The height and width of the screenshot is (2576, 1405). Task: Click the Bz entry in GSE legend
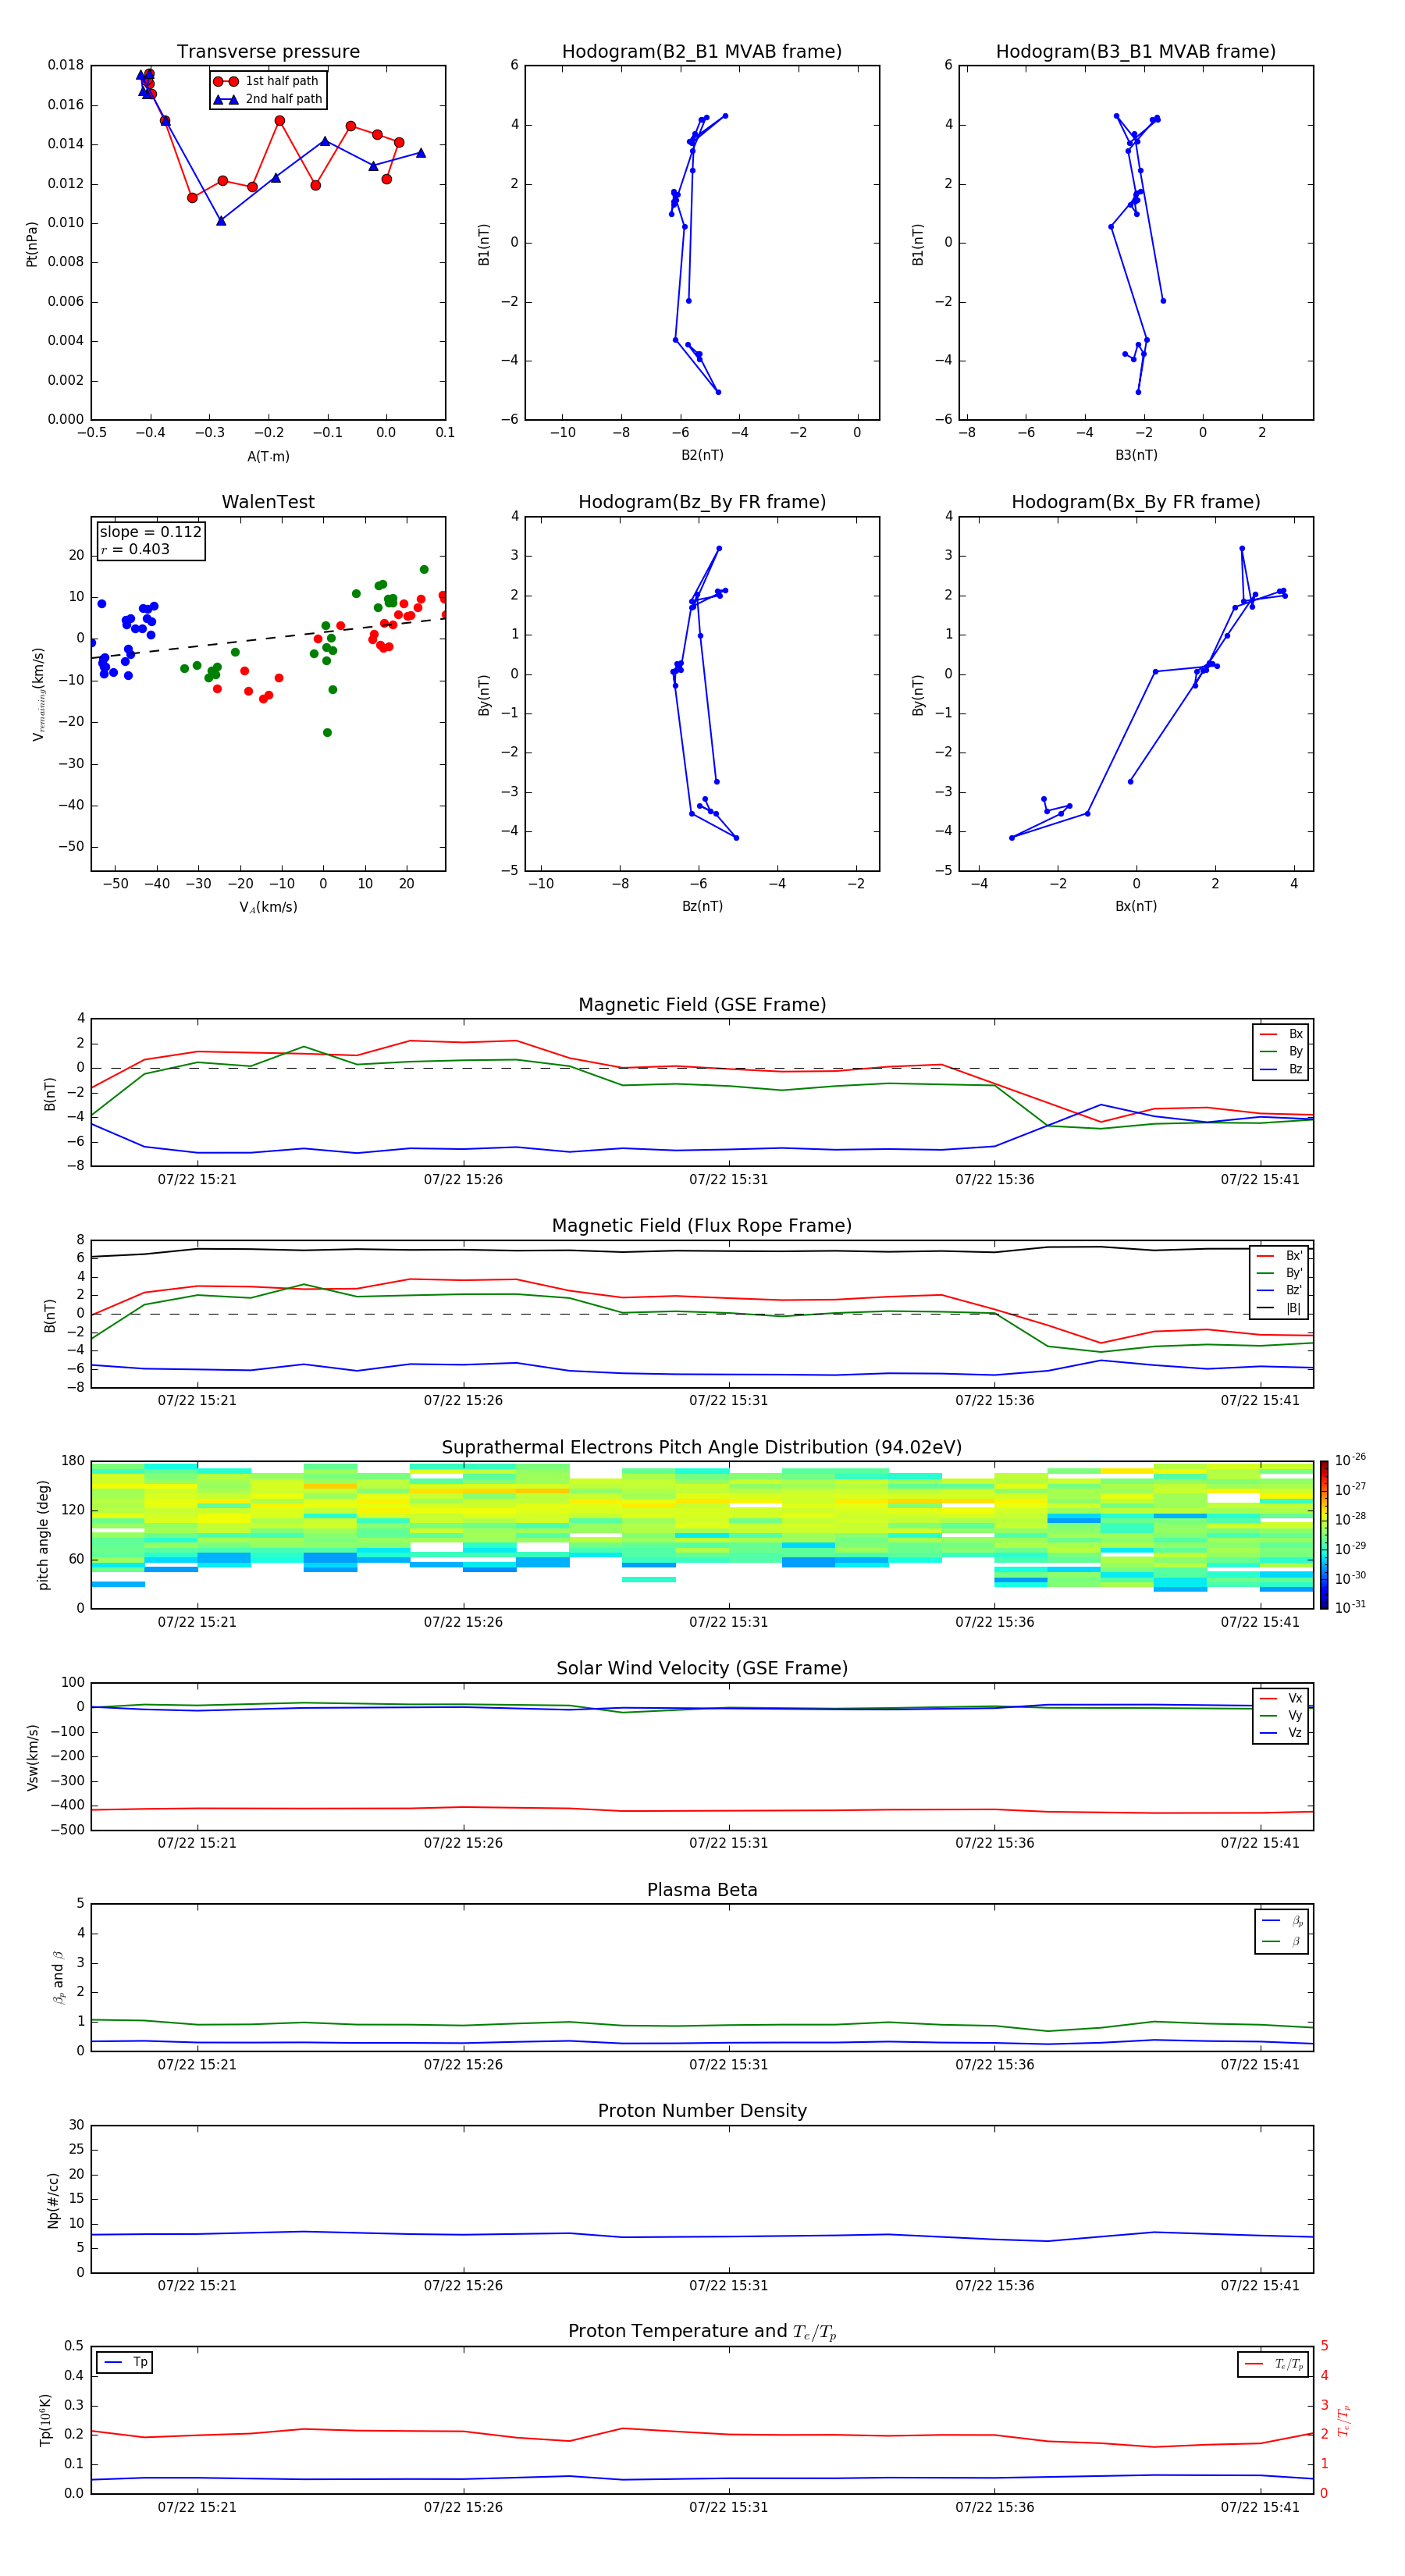click(1281, 1069)
